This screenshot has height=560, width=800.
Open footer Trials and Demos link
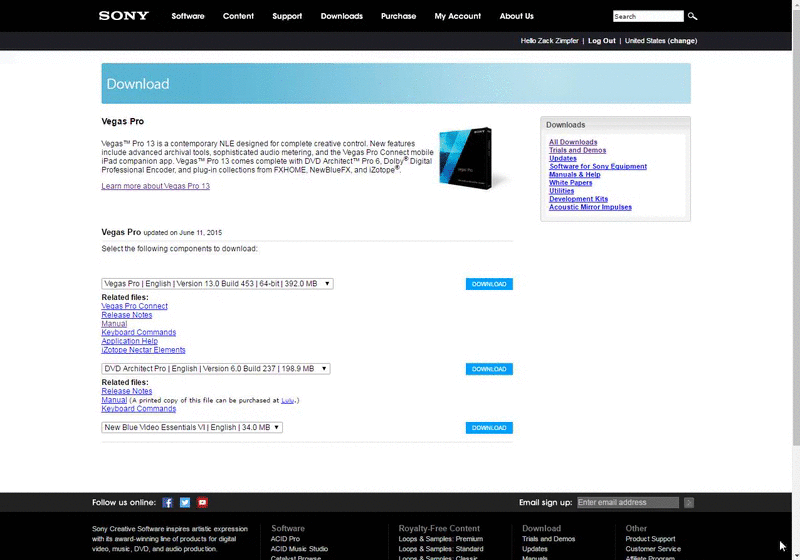[x=548, y=539]
